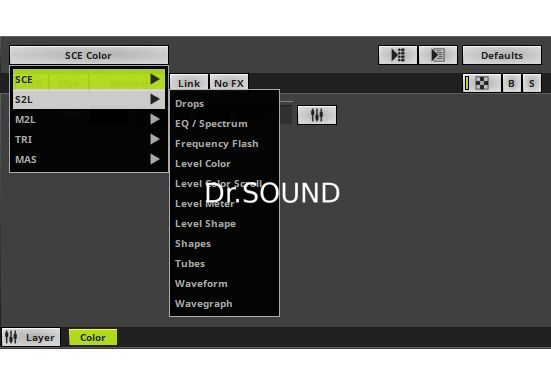
Task: Select the TRI category in menu
Action: coord(89,139)
